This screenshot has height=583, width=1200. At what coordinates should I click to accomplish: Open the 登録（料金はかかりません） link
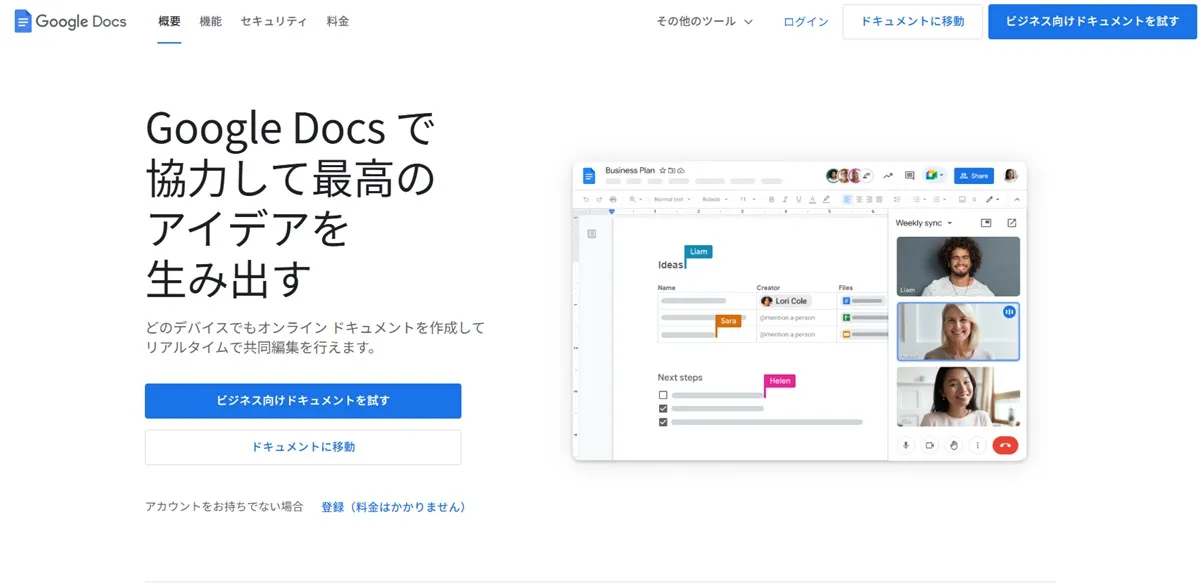pos(394,507)
